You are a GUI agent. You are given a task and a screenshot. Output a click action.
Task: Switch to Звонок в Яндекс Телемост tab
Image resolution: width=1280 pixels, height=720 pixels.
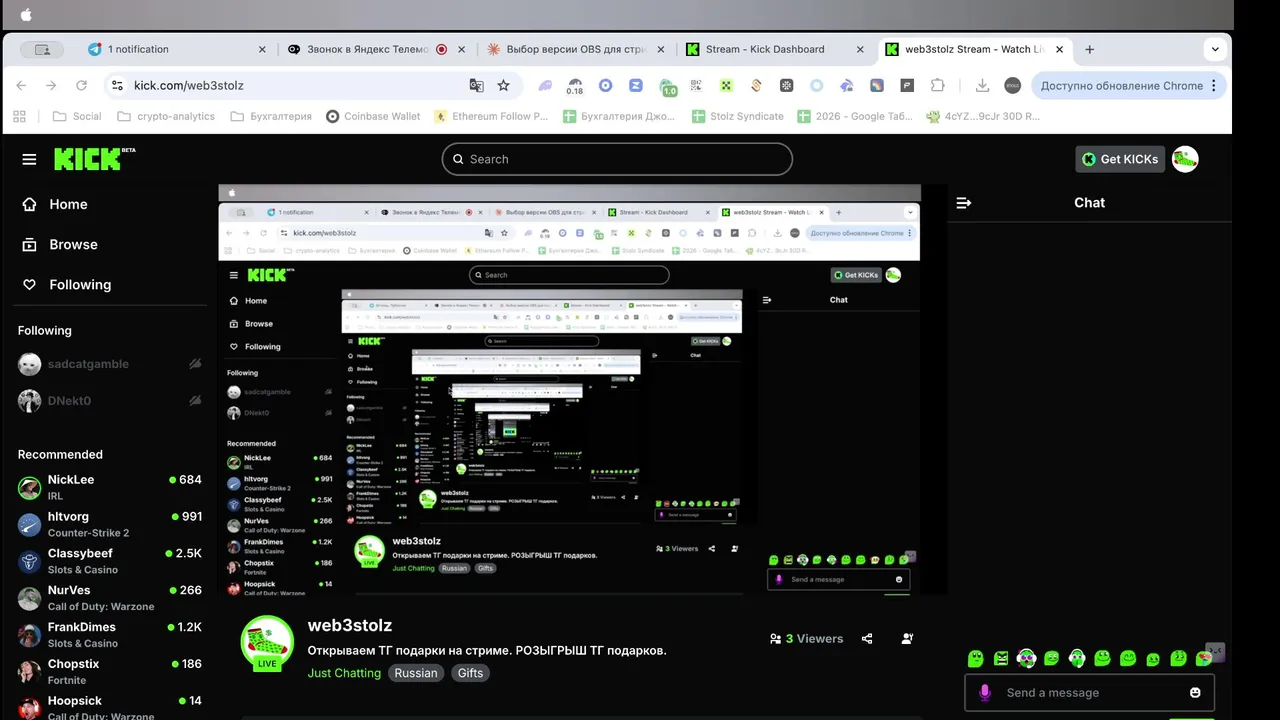coord(376,49)
